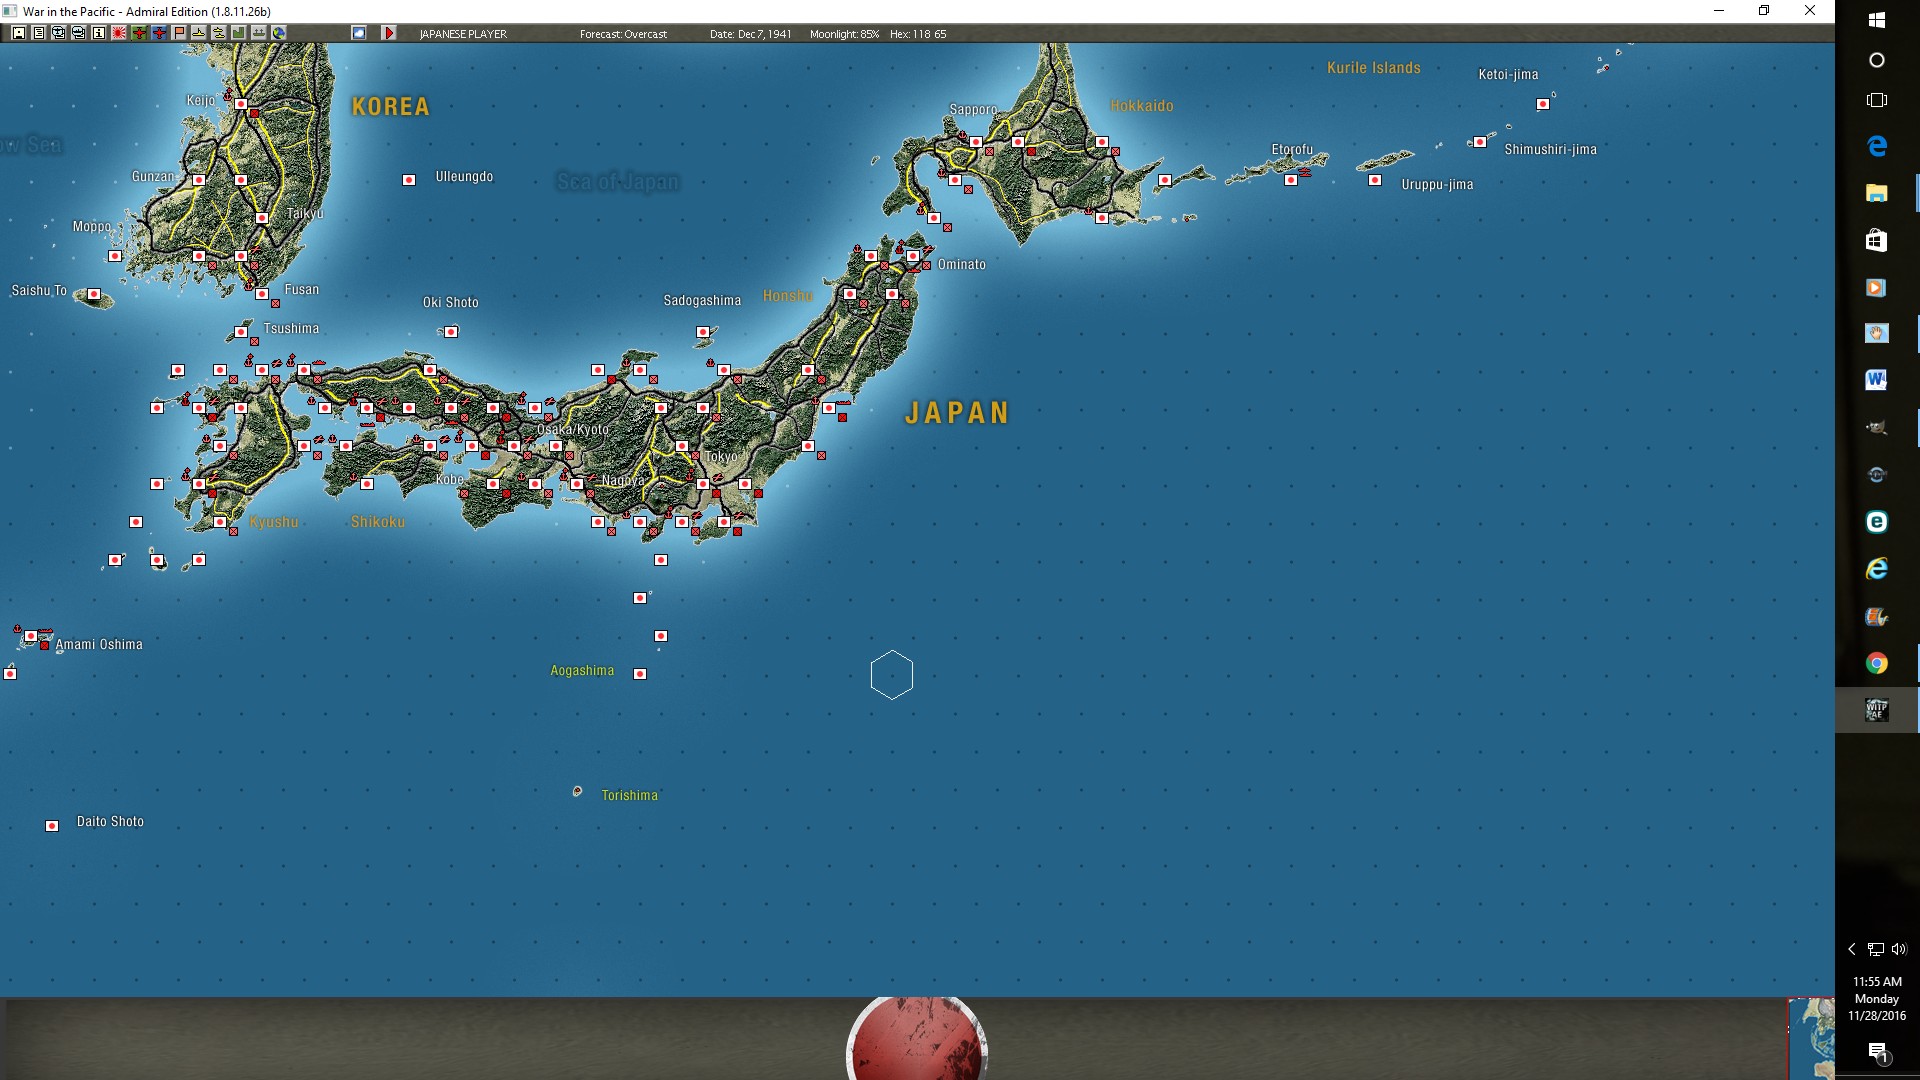Viewport: 1920px width, 1080px height.
Task: Open the volume control in system tray
Action: [x=1899, y=949]
